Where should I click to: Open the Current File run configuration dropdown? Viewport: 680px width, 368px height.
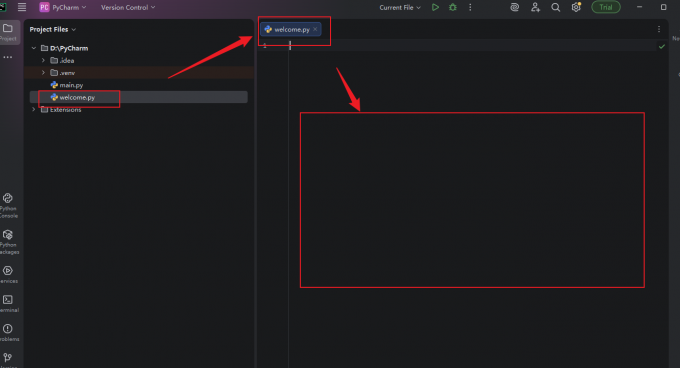coord(400,7)
